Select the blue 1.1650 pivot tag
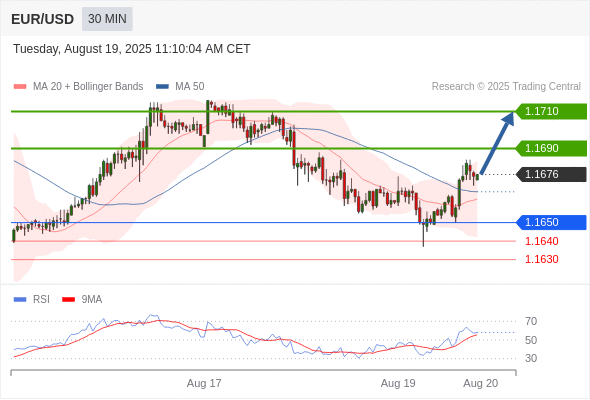This screenshot has height=400, width=590. tap(551, 222)
